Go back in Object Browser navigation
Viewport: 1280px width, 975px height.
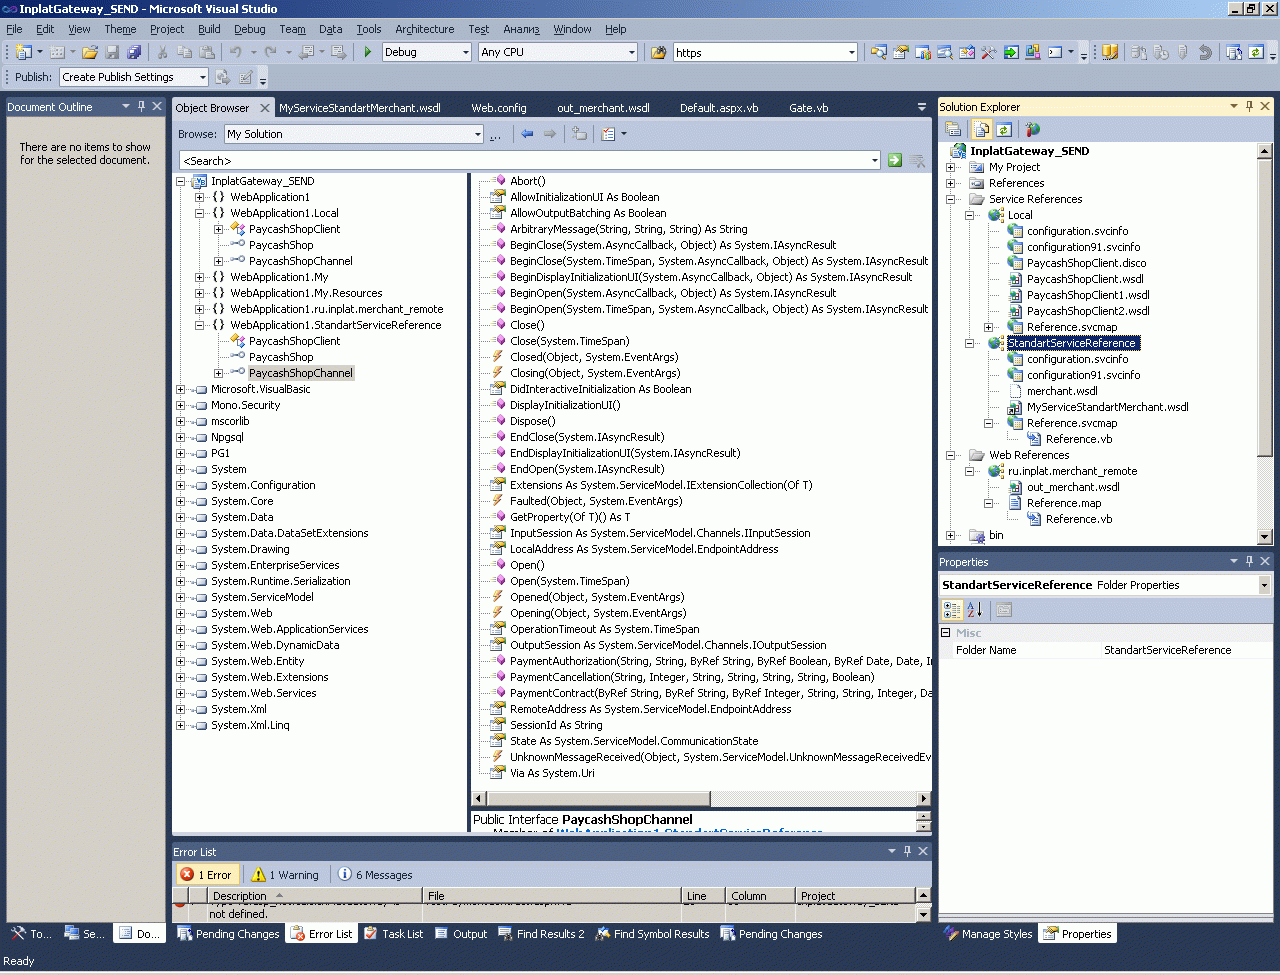[x=527, y=134]
